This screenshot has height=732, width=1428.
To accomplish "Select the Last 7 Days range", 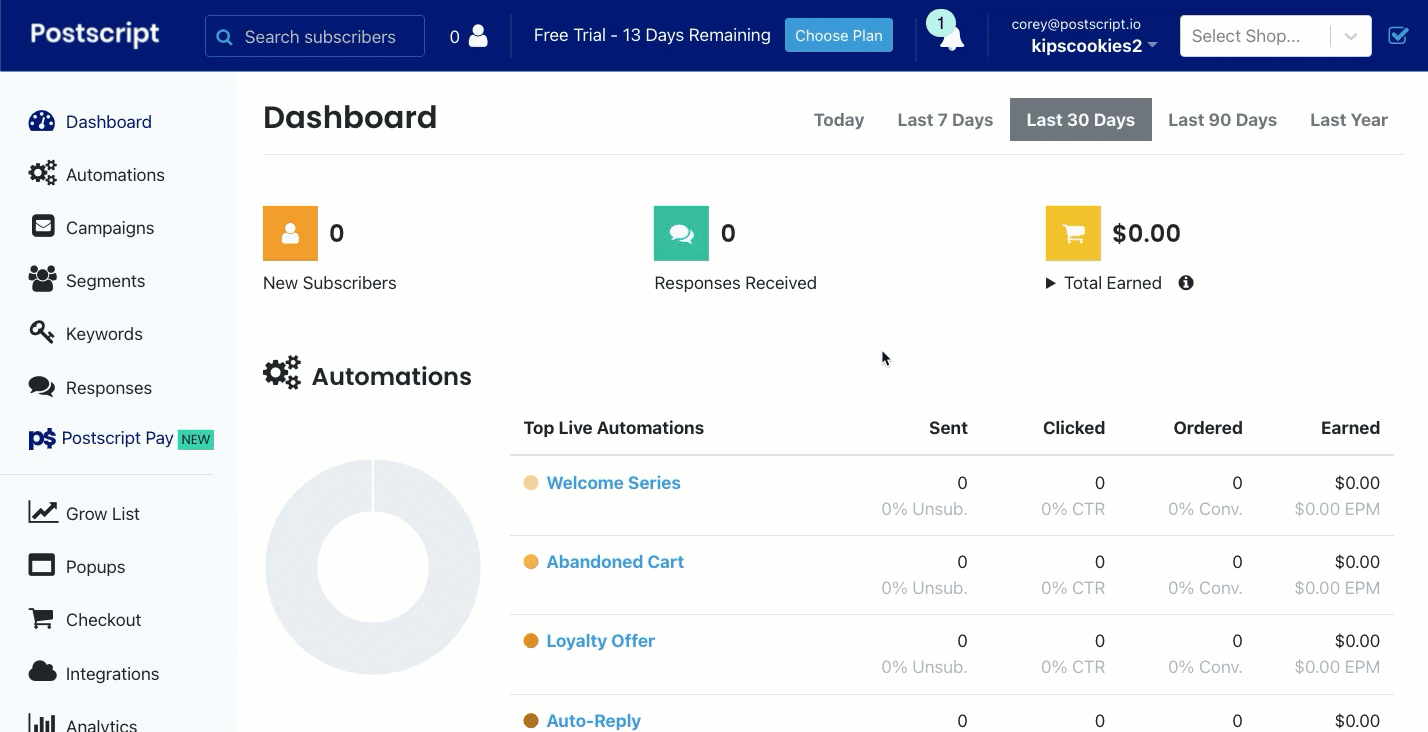I will coord(945,120).
